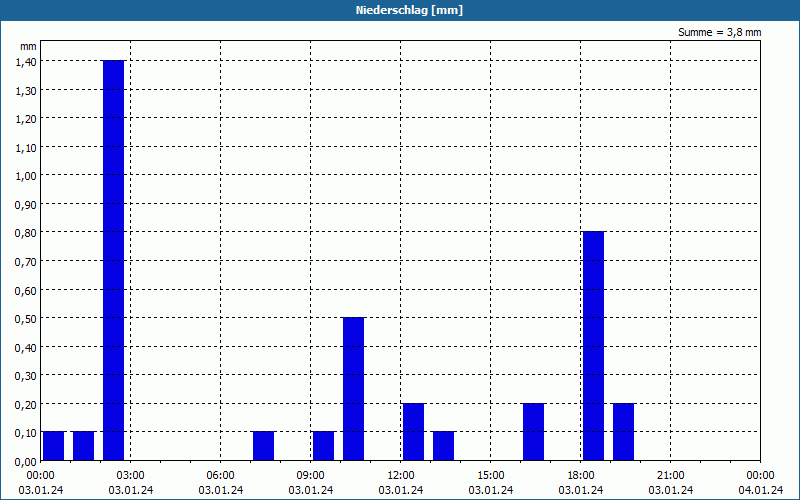Select the 18:00 time label on x-axis

(581, 476)
